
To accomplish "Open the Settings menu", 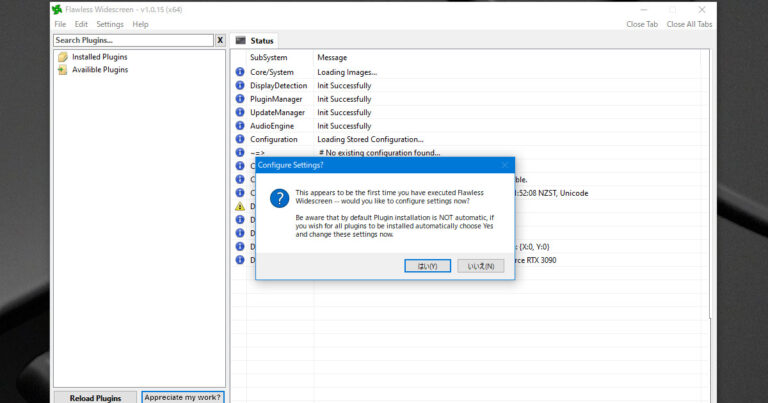I will 110,24.
